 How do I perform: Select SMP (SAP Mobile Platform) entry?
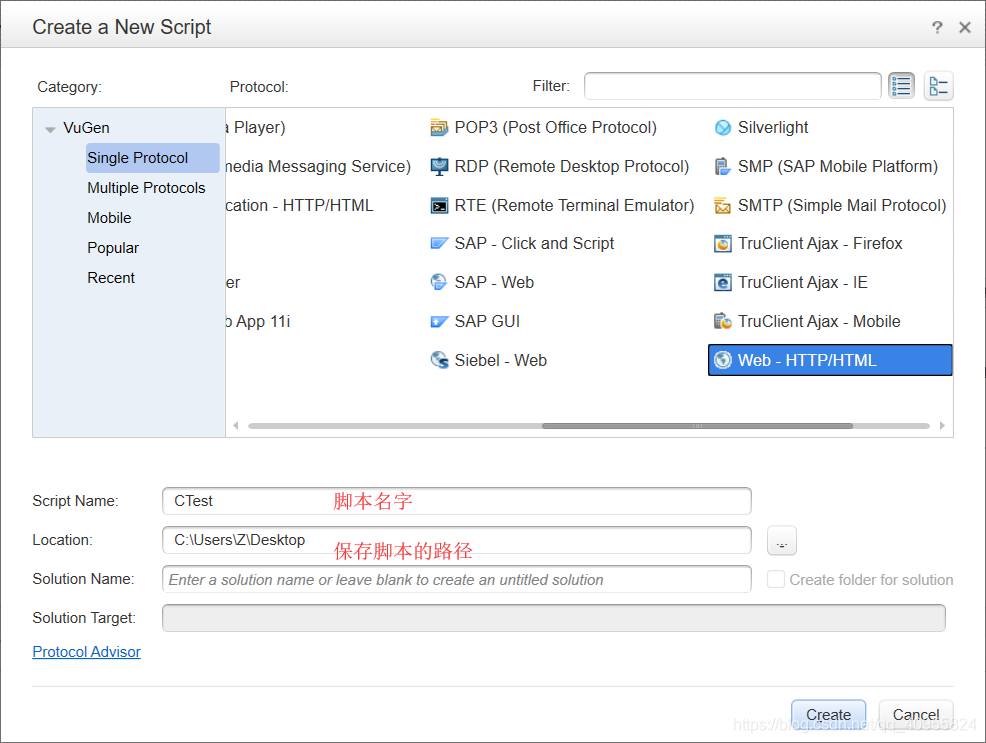click(x=838, y=167)
